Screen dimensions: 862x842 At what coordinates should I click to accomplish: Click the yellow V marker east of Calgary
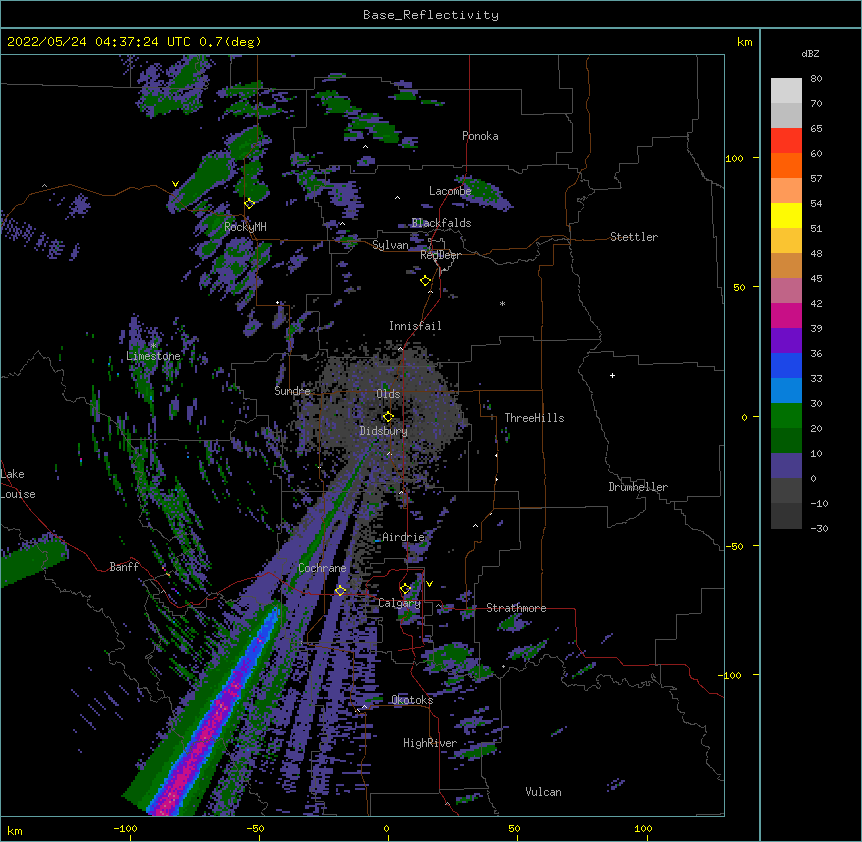[x=429, y=584]
